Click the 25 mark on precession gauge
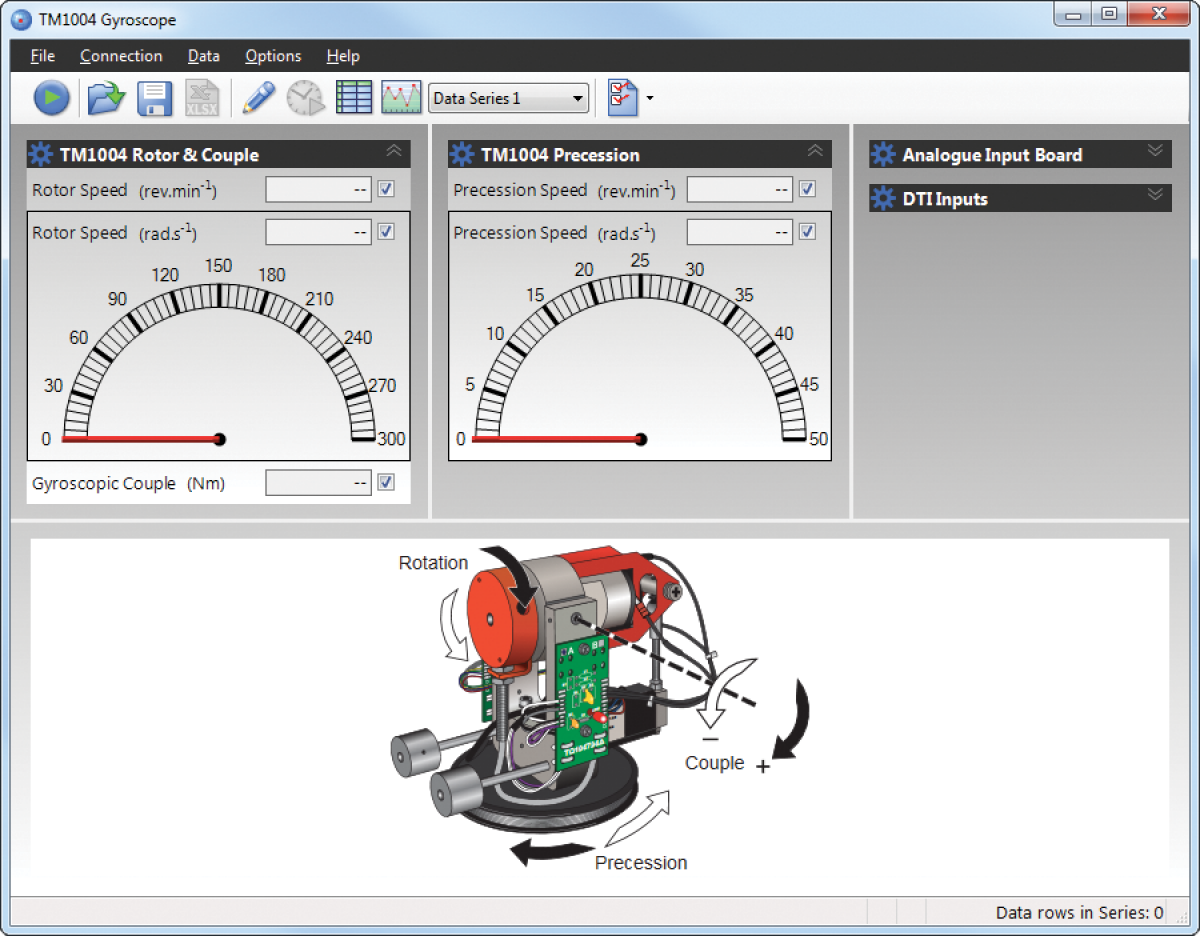 (640, 260)
